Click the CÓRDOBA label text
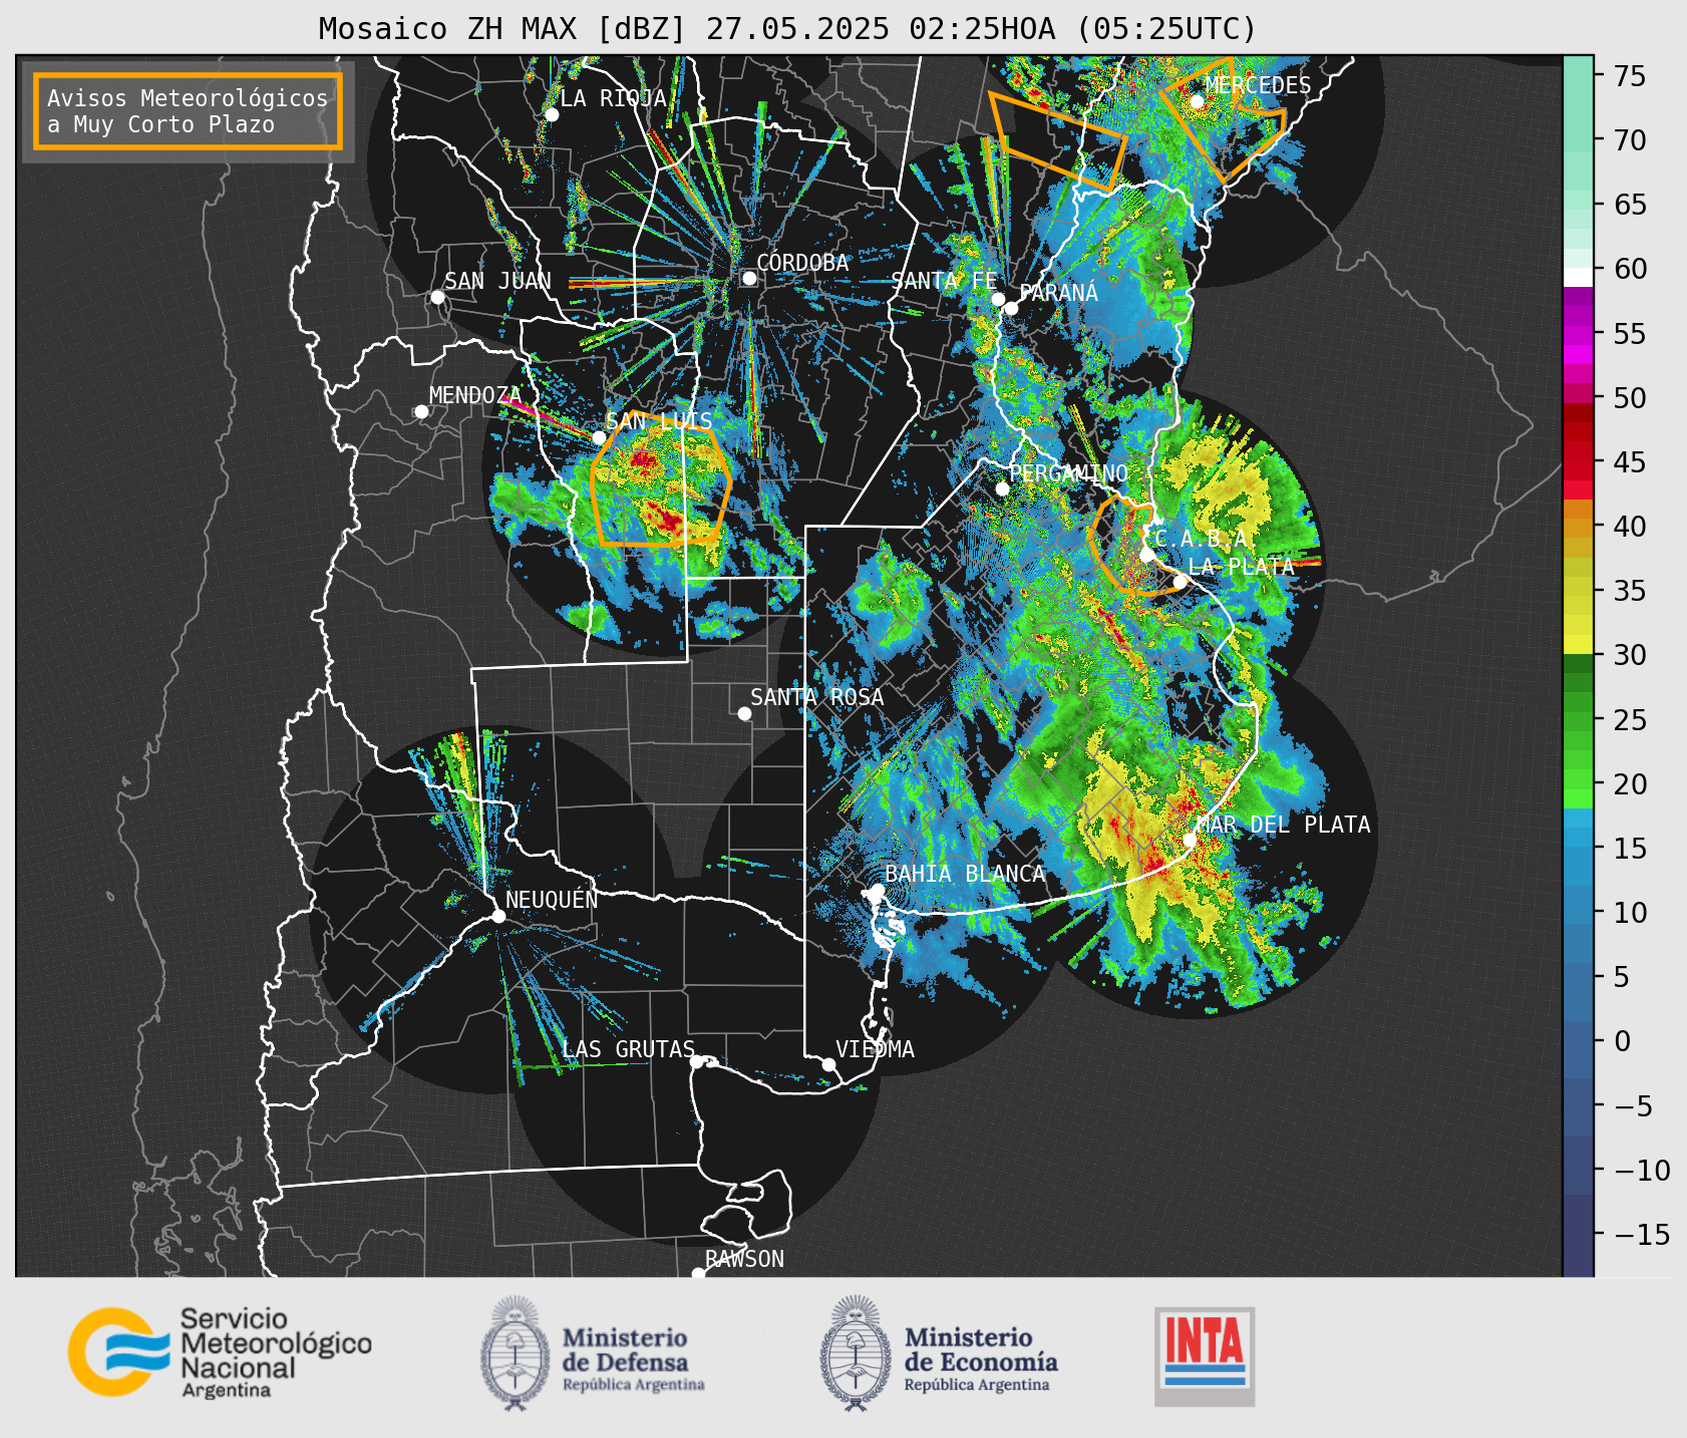 point(802,263)
